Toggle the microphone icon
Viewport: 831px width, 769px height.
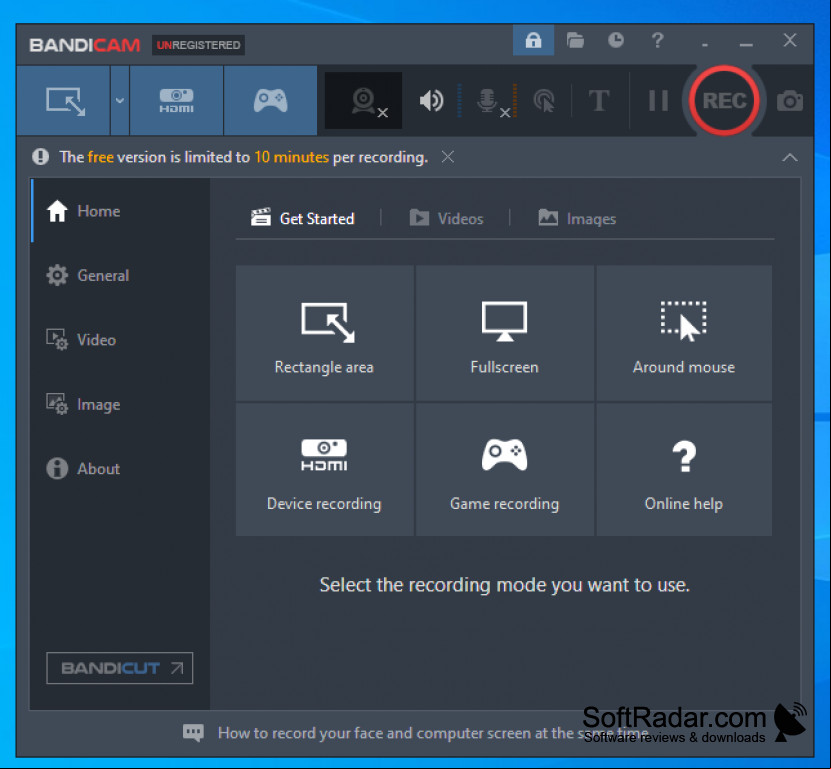(487, 101)
